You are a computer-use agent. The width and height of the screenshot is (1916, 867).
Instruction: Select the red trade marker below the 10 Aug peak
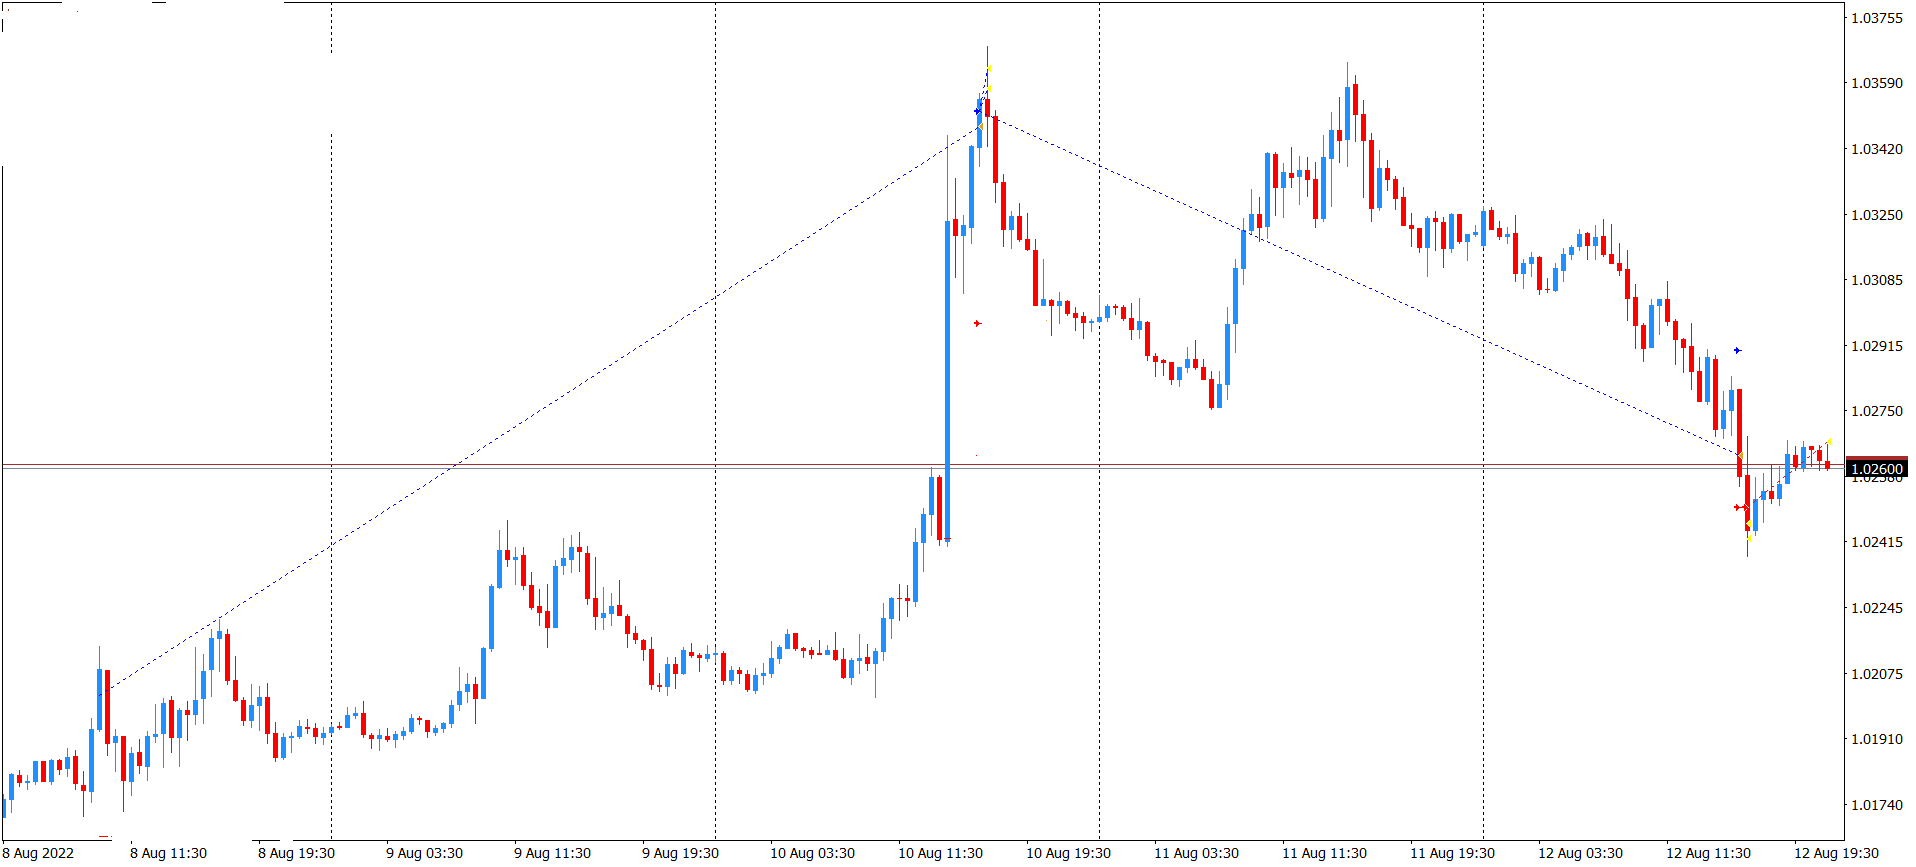977,323
